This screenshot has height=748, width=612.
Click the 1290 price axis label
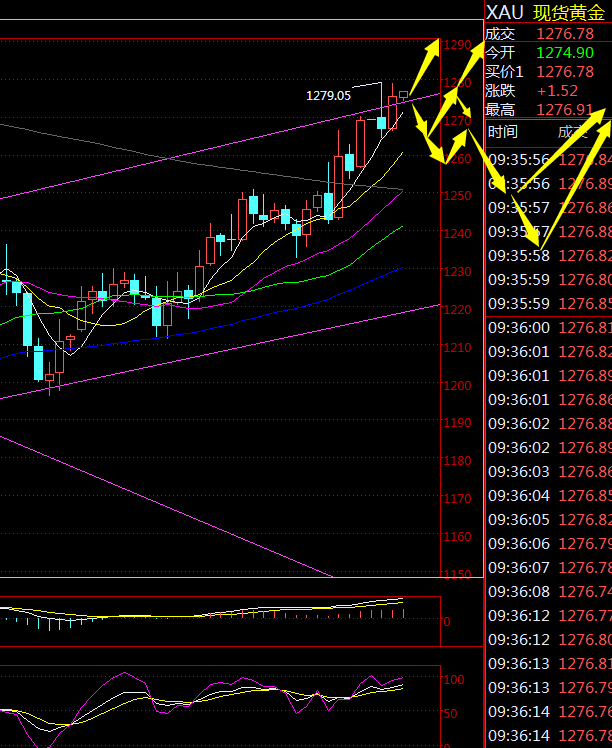(x=457, y=45)
